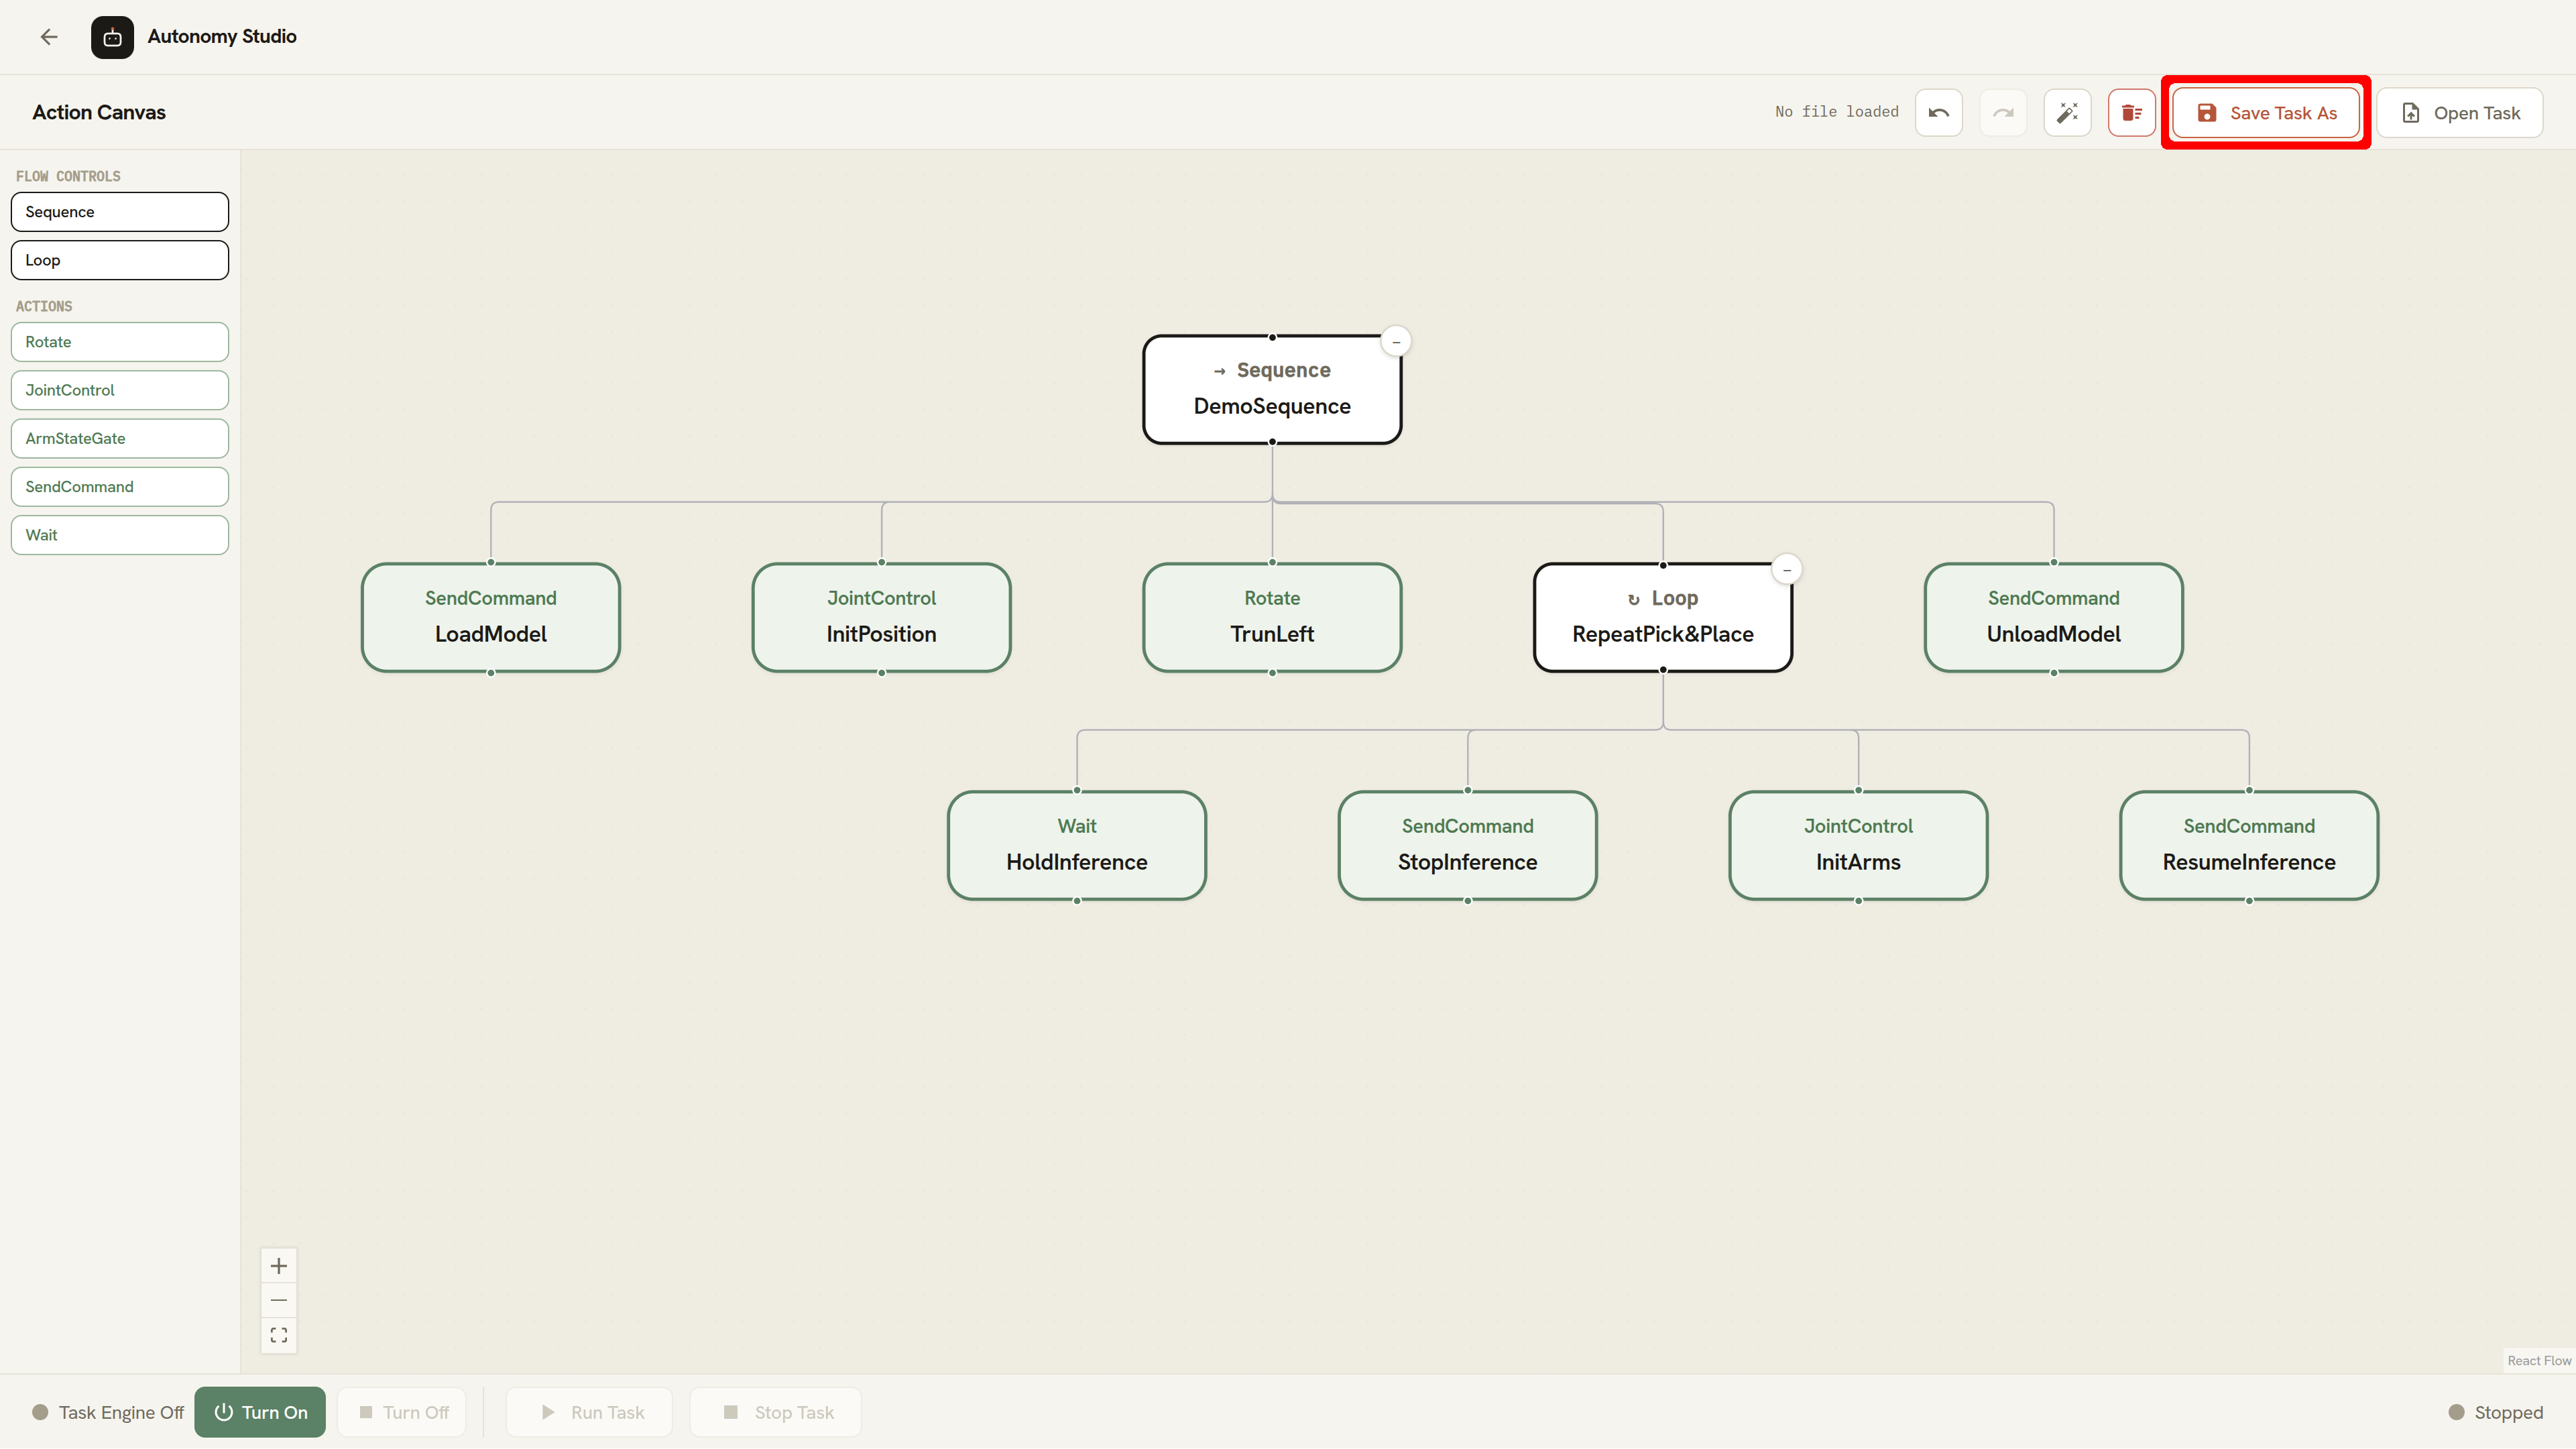Pick the JointControl action from palette

[x=120, y=390]
